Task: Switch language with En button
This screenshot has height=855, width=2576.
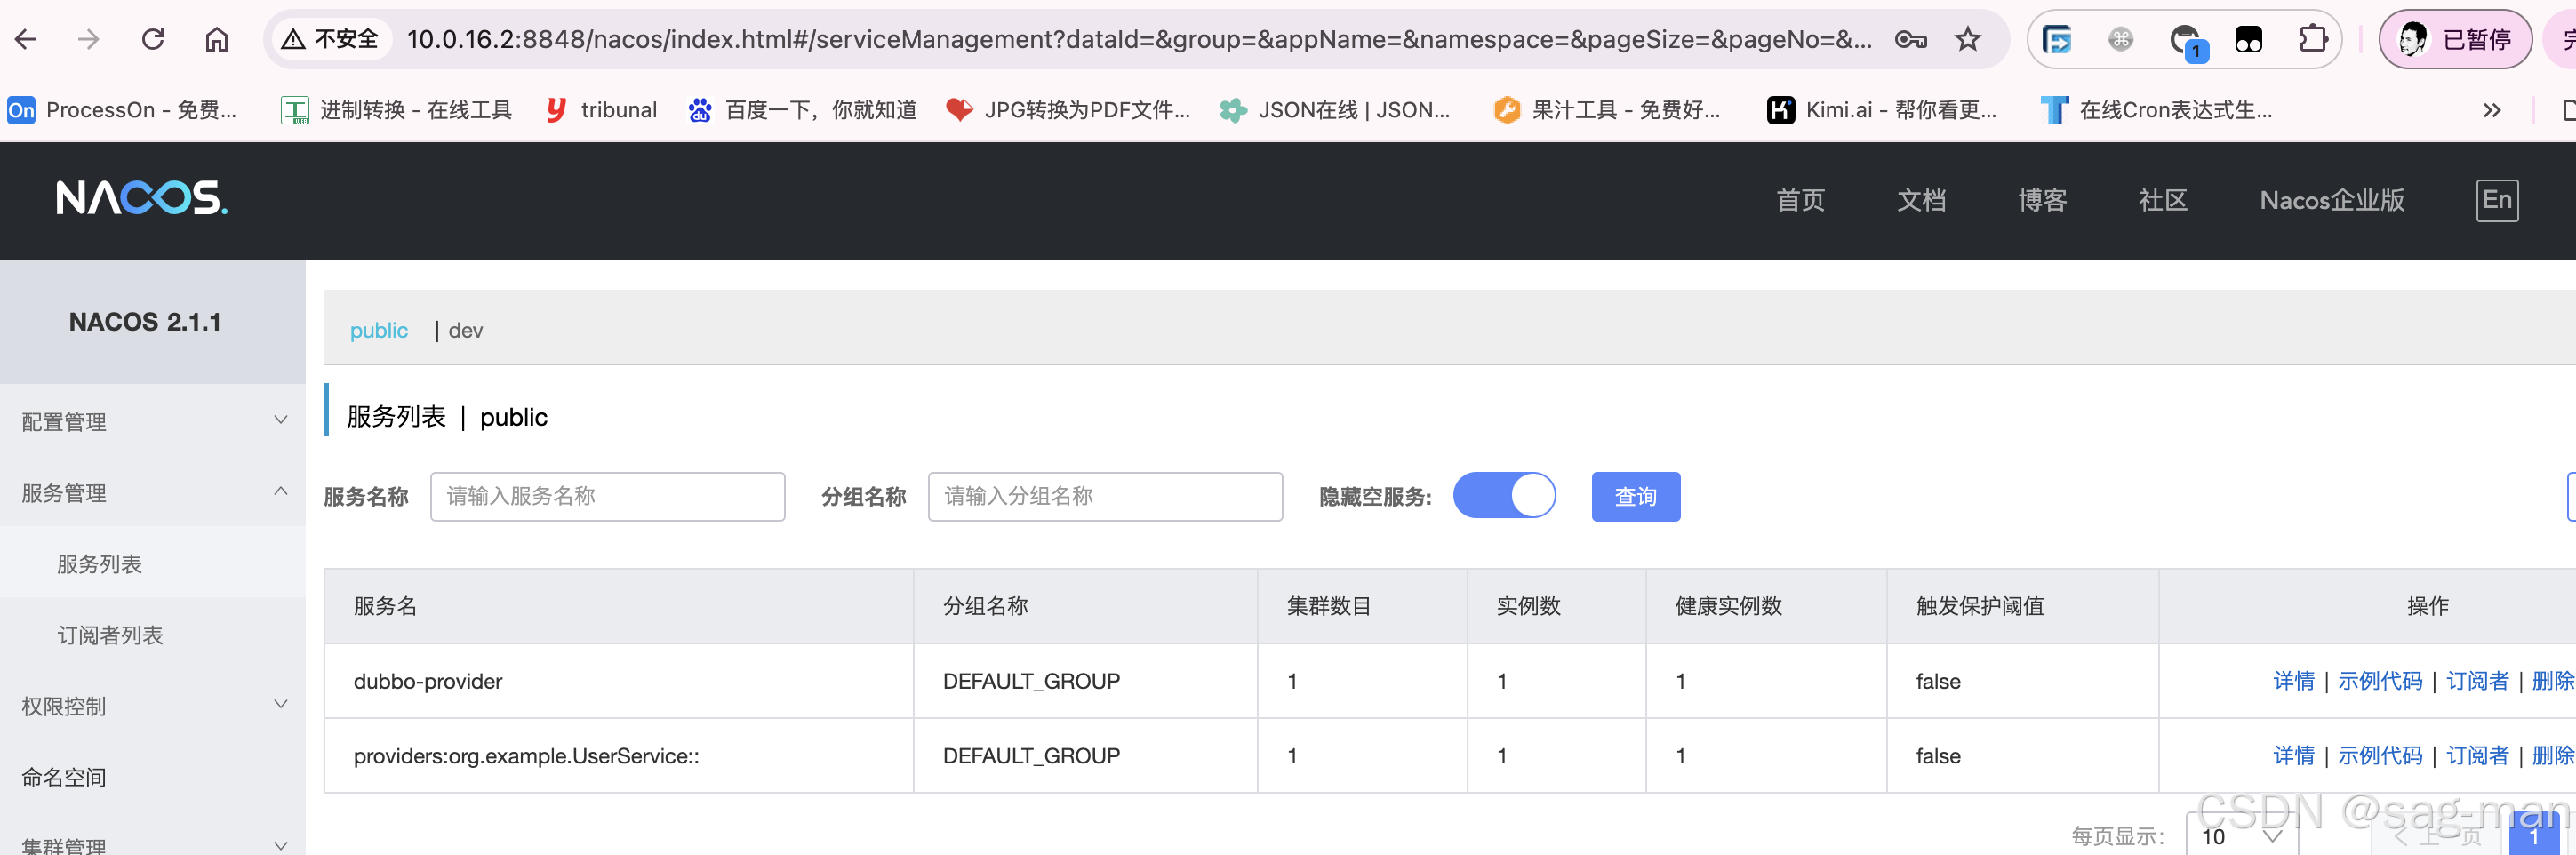Action: tap(2497, 200)
